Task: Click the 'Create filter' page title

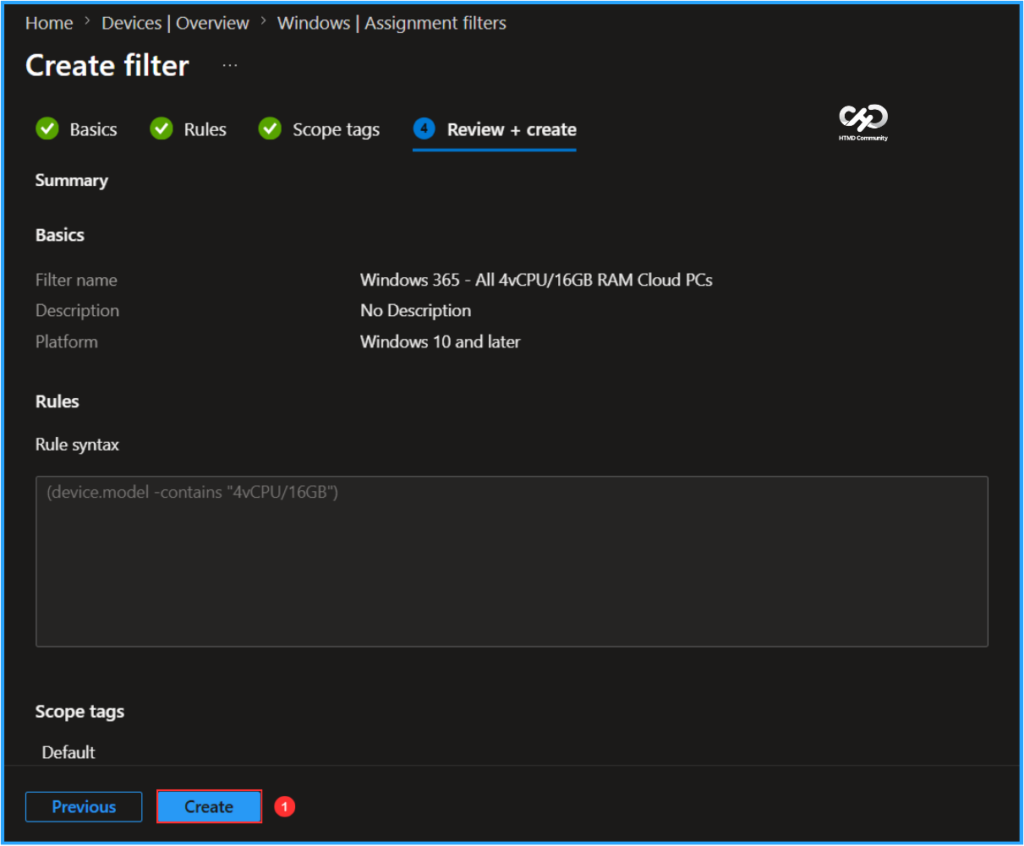Action: [107, 65]
